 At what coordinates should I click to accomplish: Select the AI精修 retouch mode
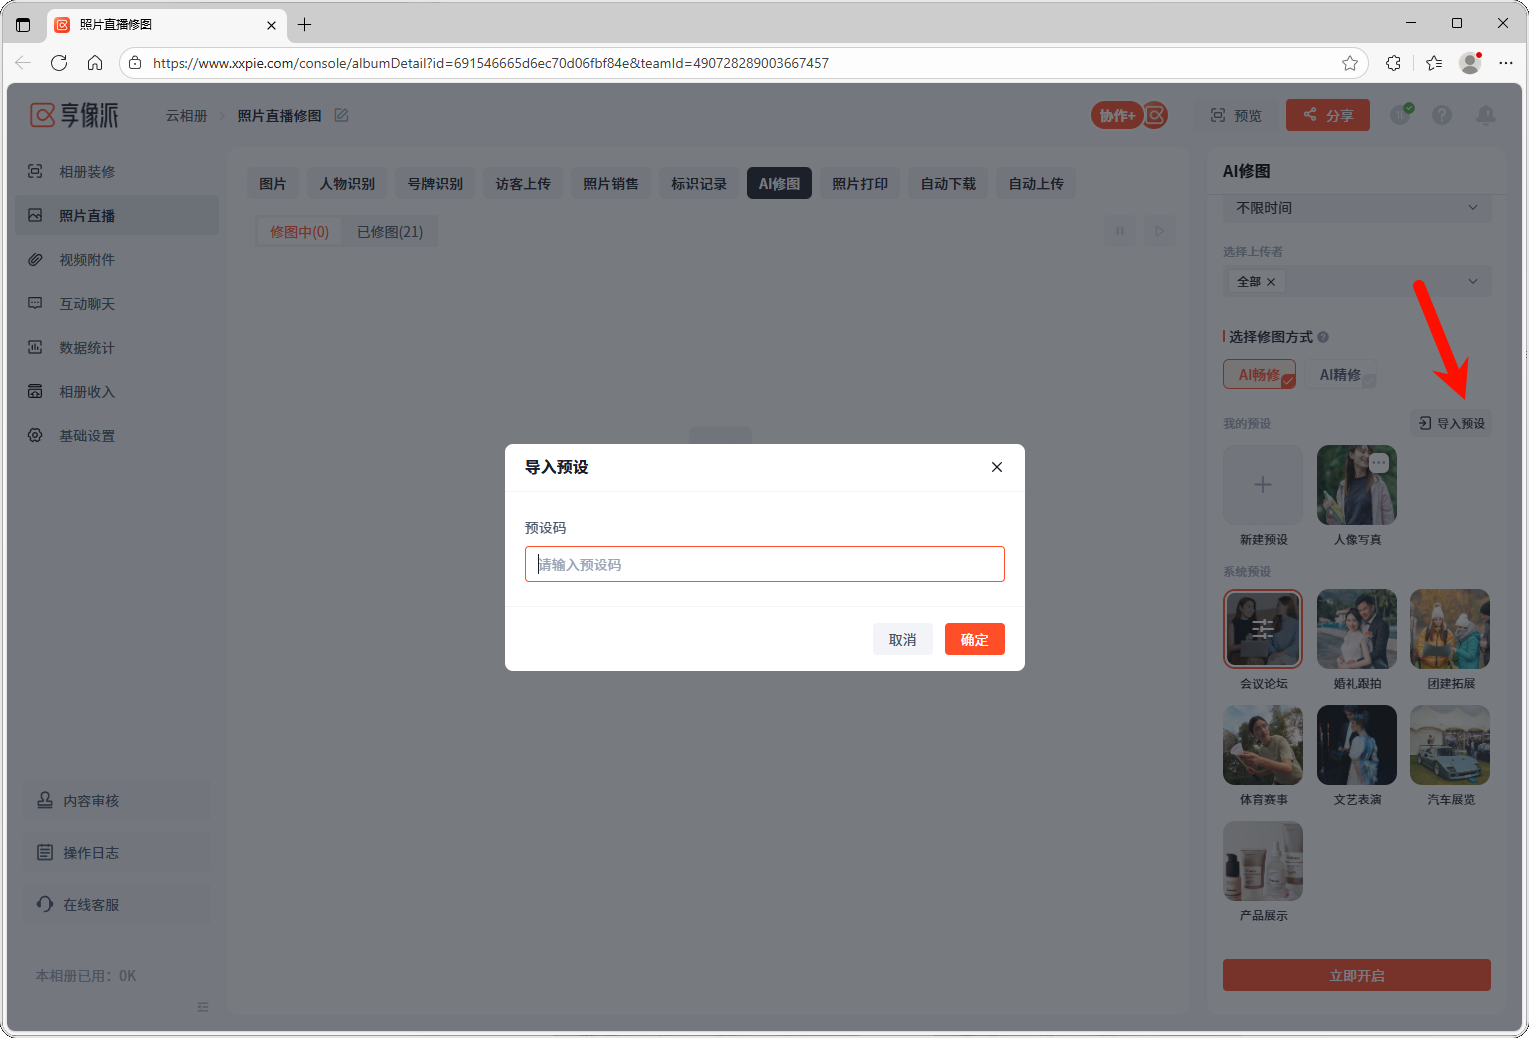tap(1340, 375)
